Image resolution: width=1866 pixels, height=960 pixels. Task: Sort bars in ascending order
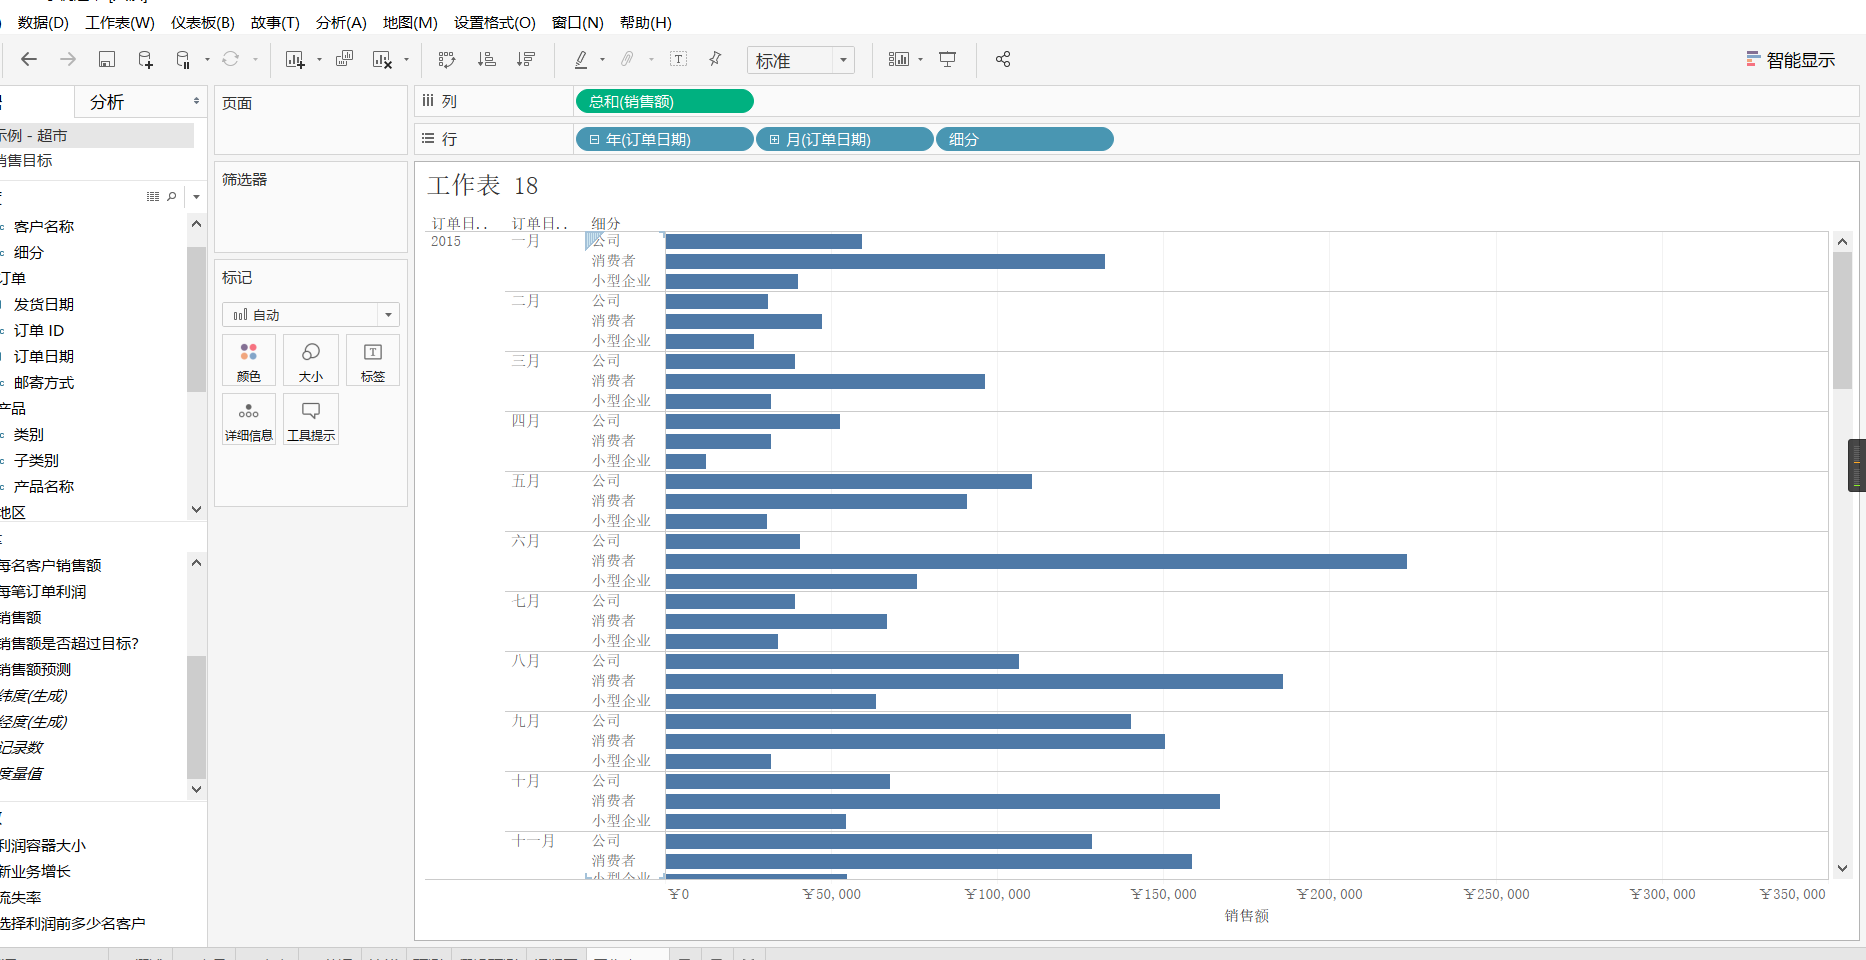[487, 60]
